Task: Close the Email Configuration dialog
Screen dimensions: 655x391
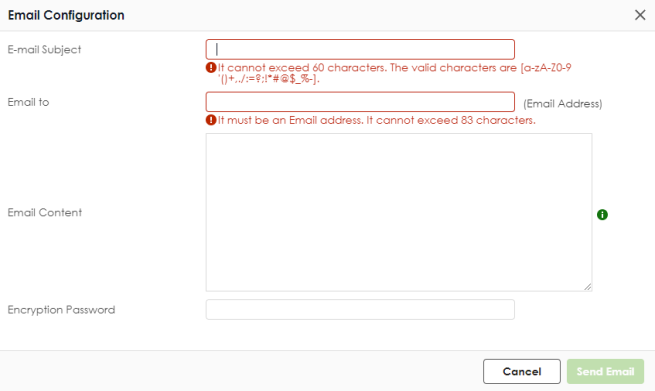Action: pyautogui.click(x=640, y=15)
